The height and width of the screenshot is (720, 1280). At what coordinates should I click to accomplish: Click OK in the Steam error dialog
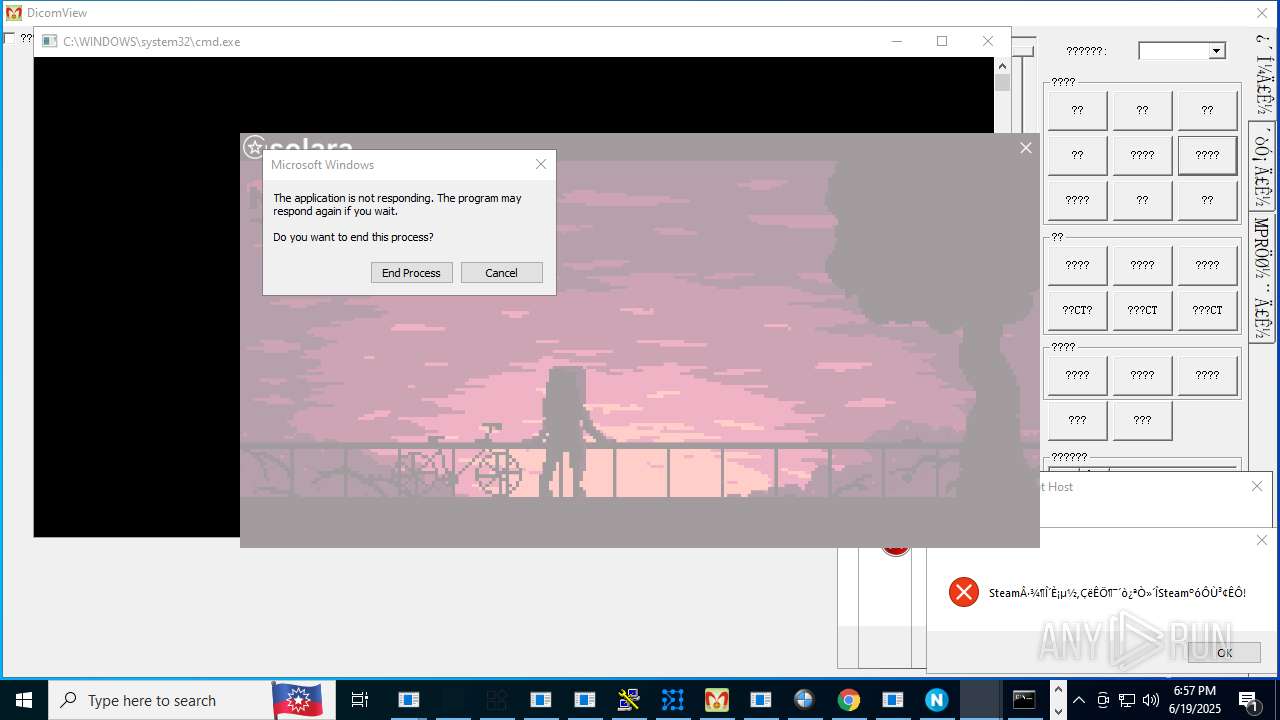[x=1224, y=652]
